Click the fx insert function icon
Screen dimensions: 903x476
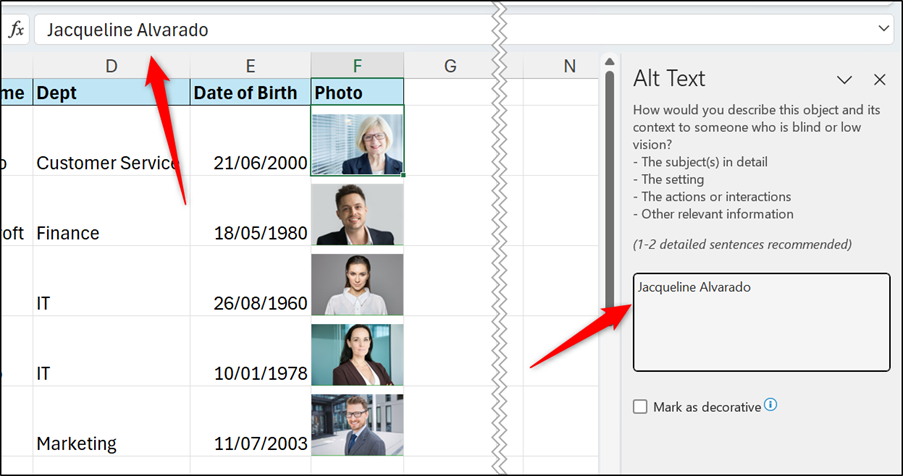point(16,30)
